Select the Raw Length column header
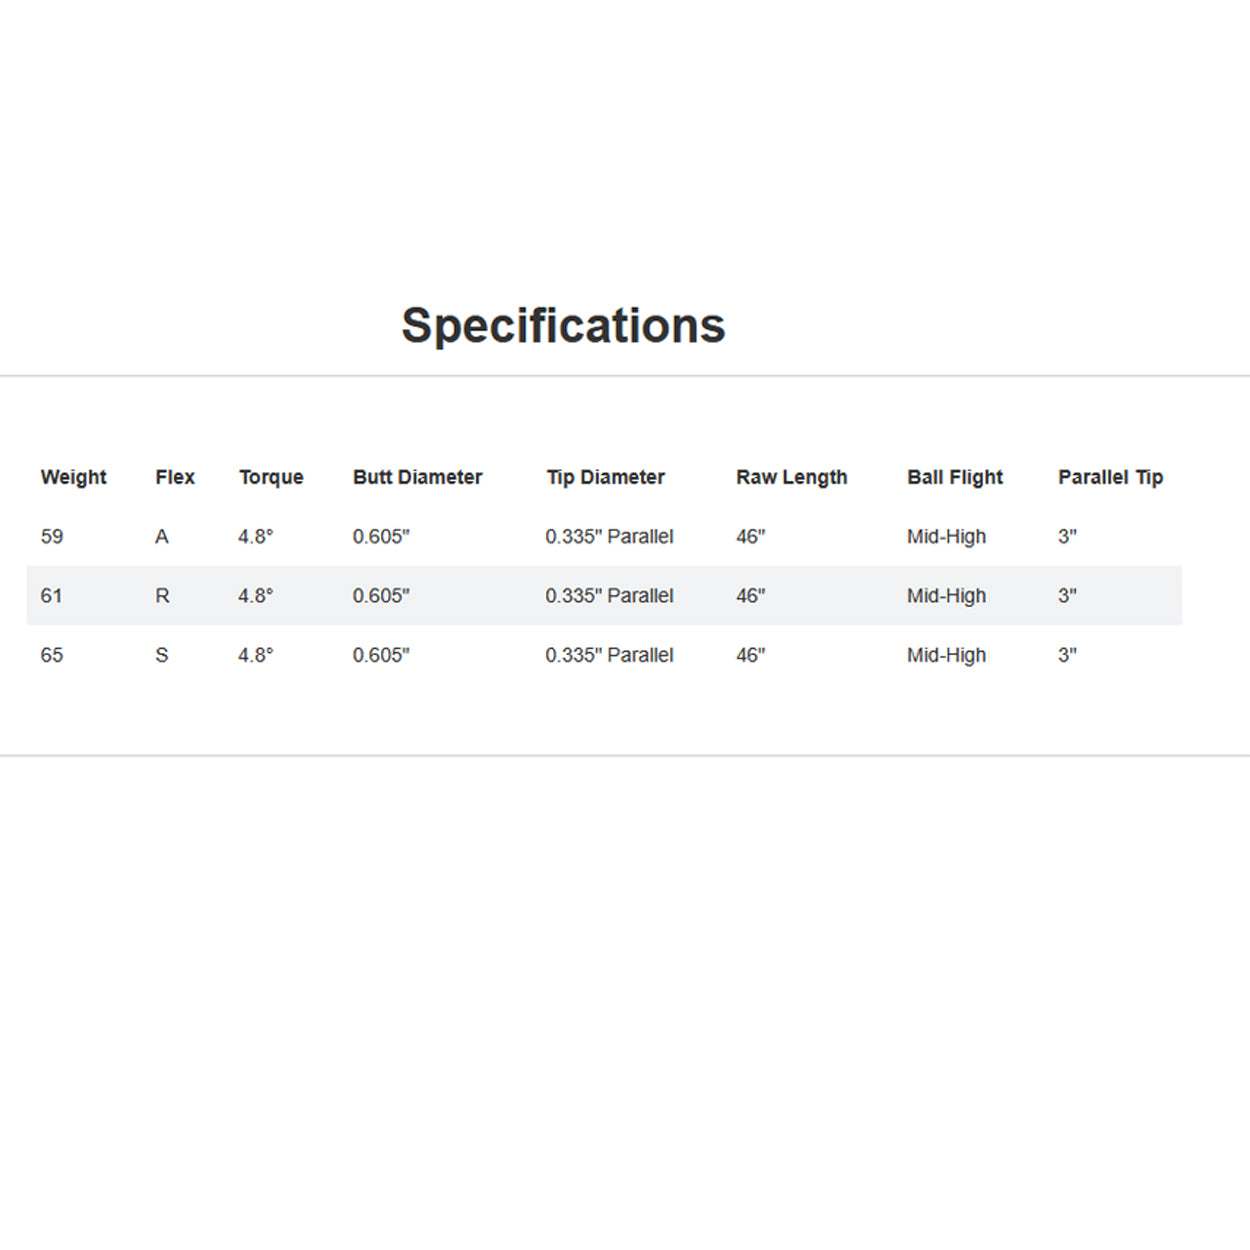 (791, 477)
